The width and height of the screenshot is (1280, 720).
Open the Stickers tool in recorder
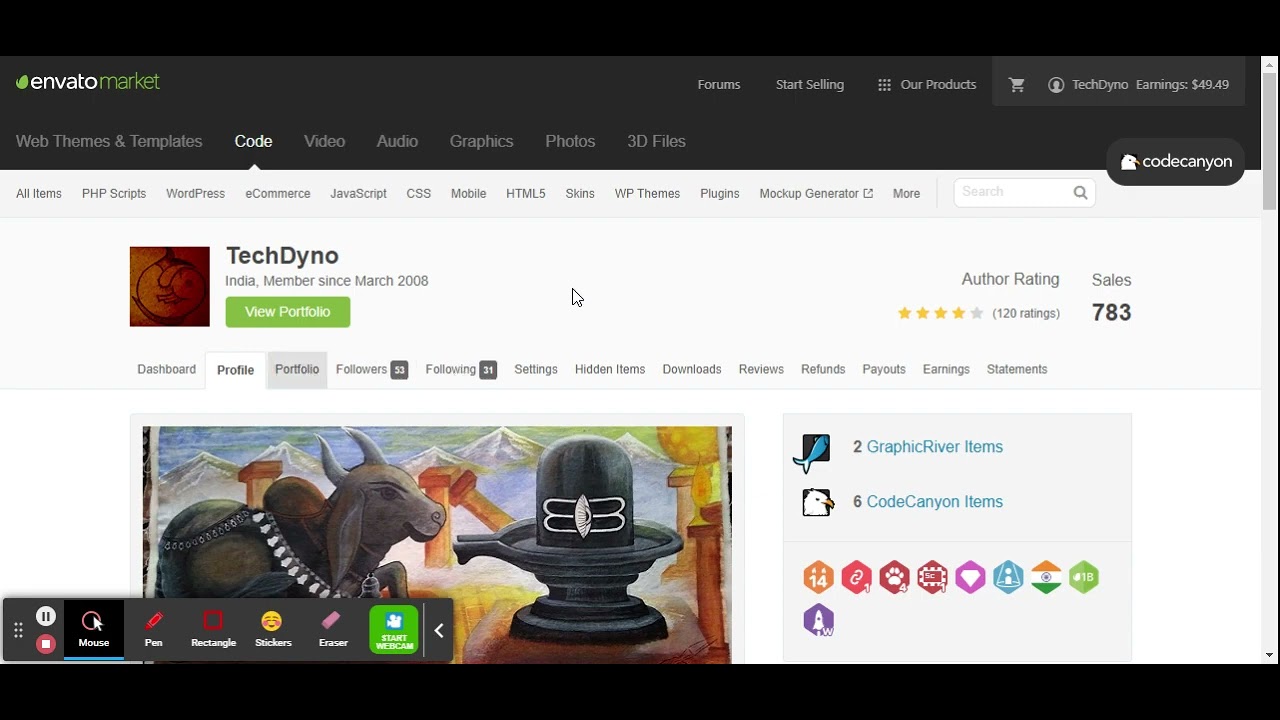273,630
